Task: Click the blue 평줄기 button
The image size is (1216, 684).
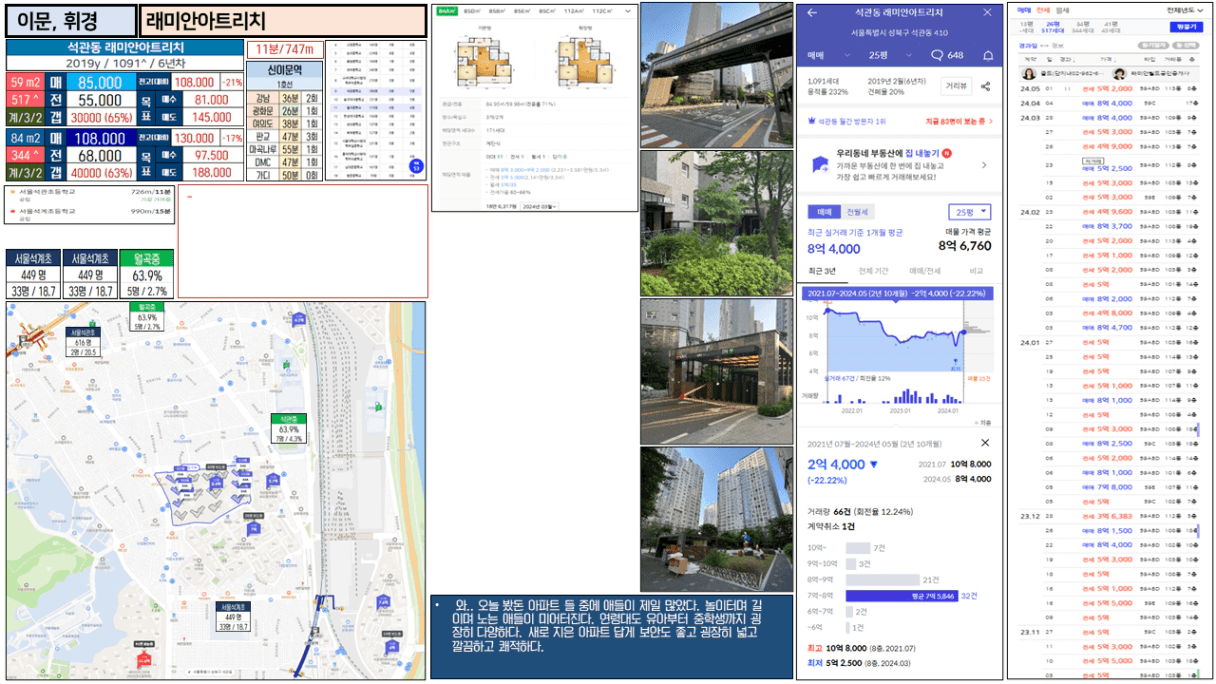Action: pos(1186,27)
